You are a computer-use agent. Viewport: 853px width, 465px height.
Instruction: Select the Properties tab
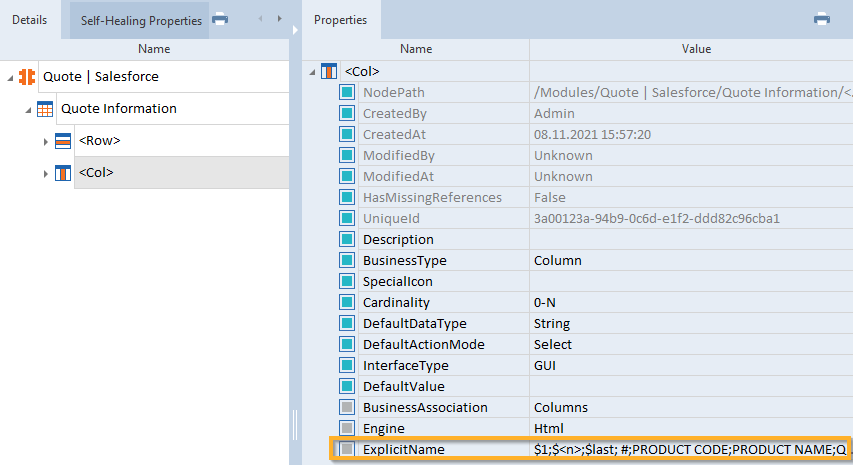[340, 20]
